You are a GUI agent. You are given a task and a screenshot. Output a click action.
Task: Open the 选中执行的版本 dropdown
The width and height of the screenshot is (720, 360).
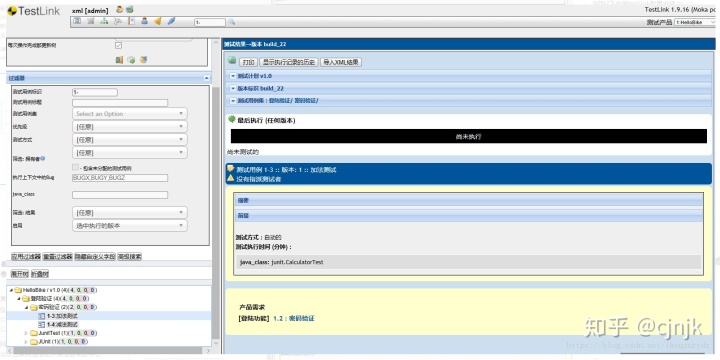tap(129, 225)
